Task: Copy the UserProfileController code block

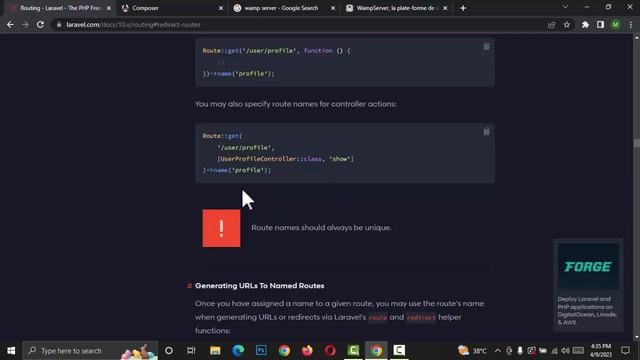Action: click(486, 131)
